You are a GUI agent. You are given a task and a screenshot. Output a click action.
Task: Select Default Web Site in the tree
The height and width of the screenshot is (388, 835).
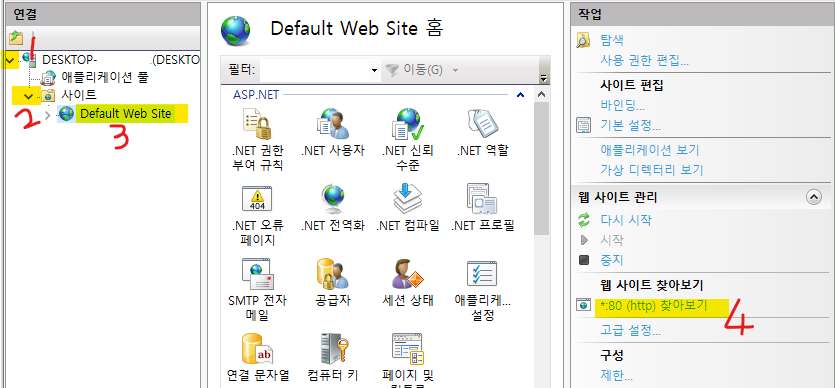[x=126, y=114]
